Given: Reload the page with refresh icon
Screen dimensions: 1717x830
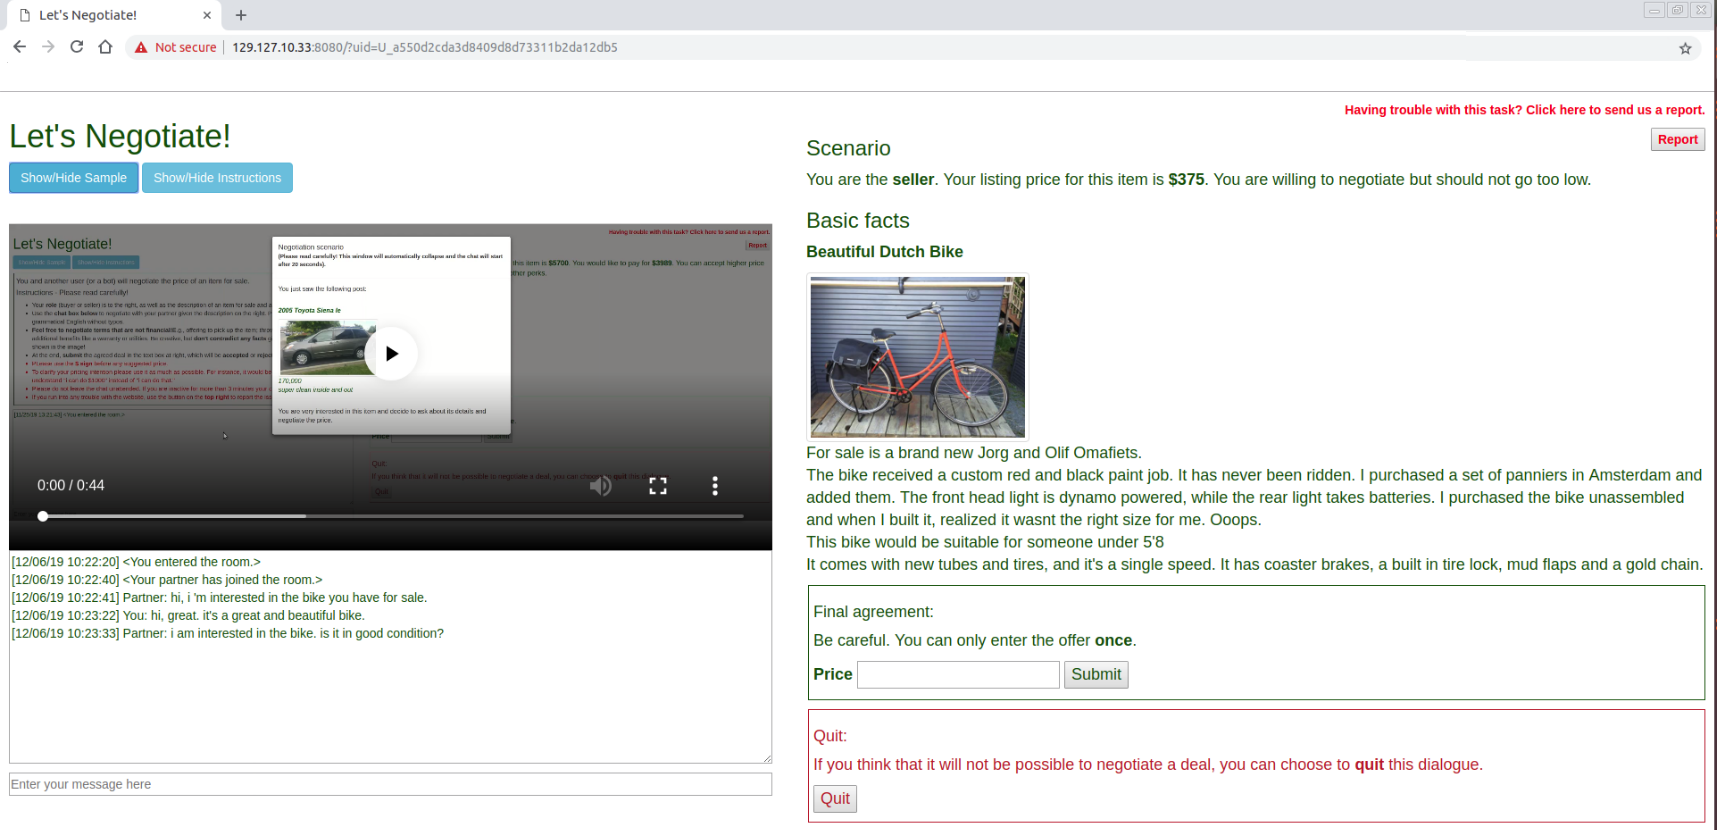Looking at the screenshot, I should 76,47.
